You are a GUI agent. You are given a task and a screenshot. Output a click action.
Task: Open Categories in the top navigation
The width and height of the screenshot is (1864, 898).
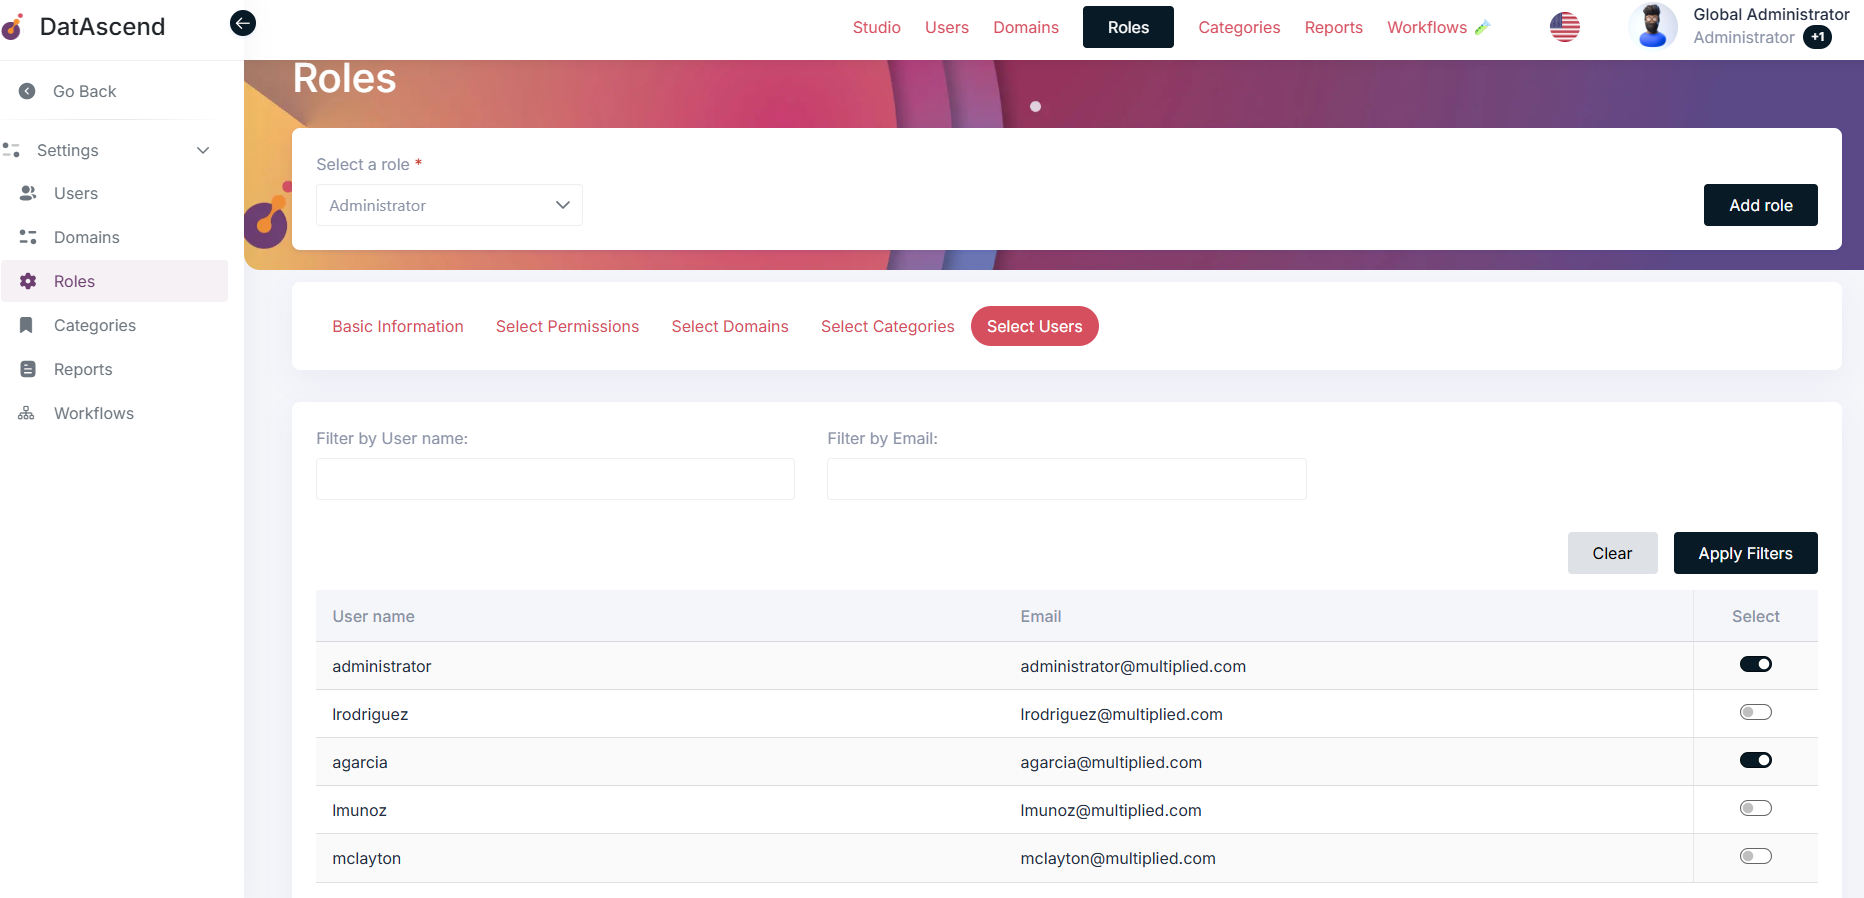tap(1239, 27)
